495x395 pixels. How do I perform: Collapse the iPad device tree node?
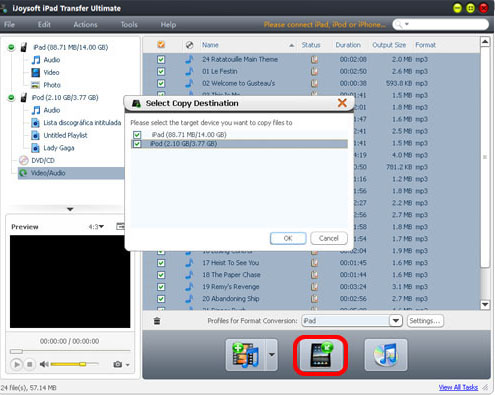(x=11, y=47)
